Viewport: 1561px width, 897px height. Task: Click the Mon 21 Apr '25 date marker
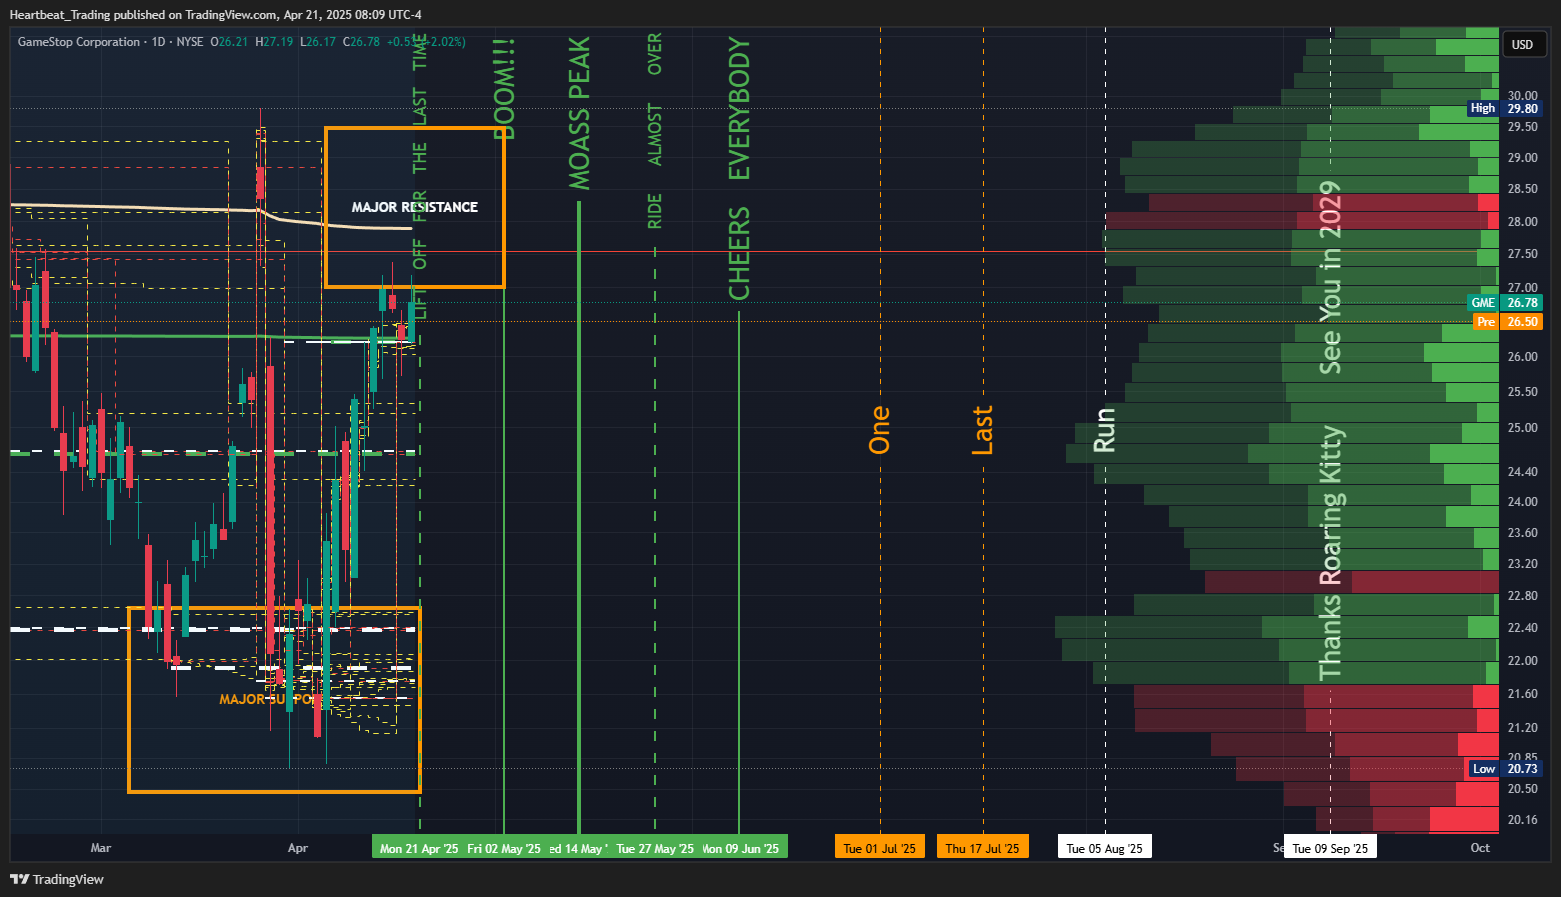tap(418, 848)
